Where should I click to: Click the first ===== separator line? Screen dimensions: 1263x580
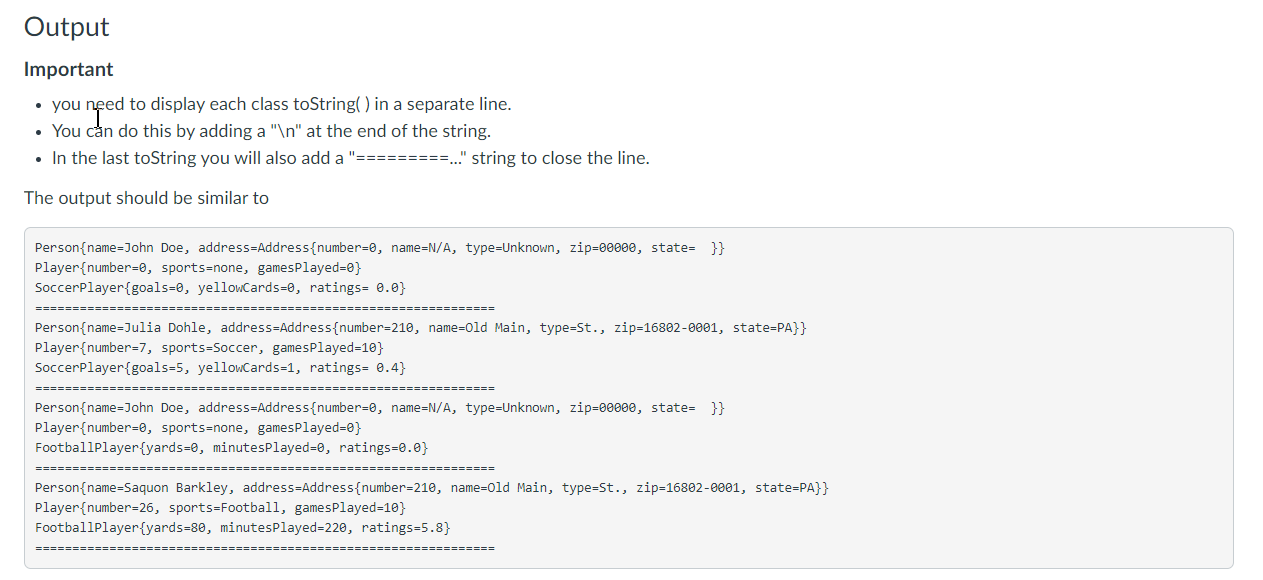pyautogui.click(x=265, y=307)
